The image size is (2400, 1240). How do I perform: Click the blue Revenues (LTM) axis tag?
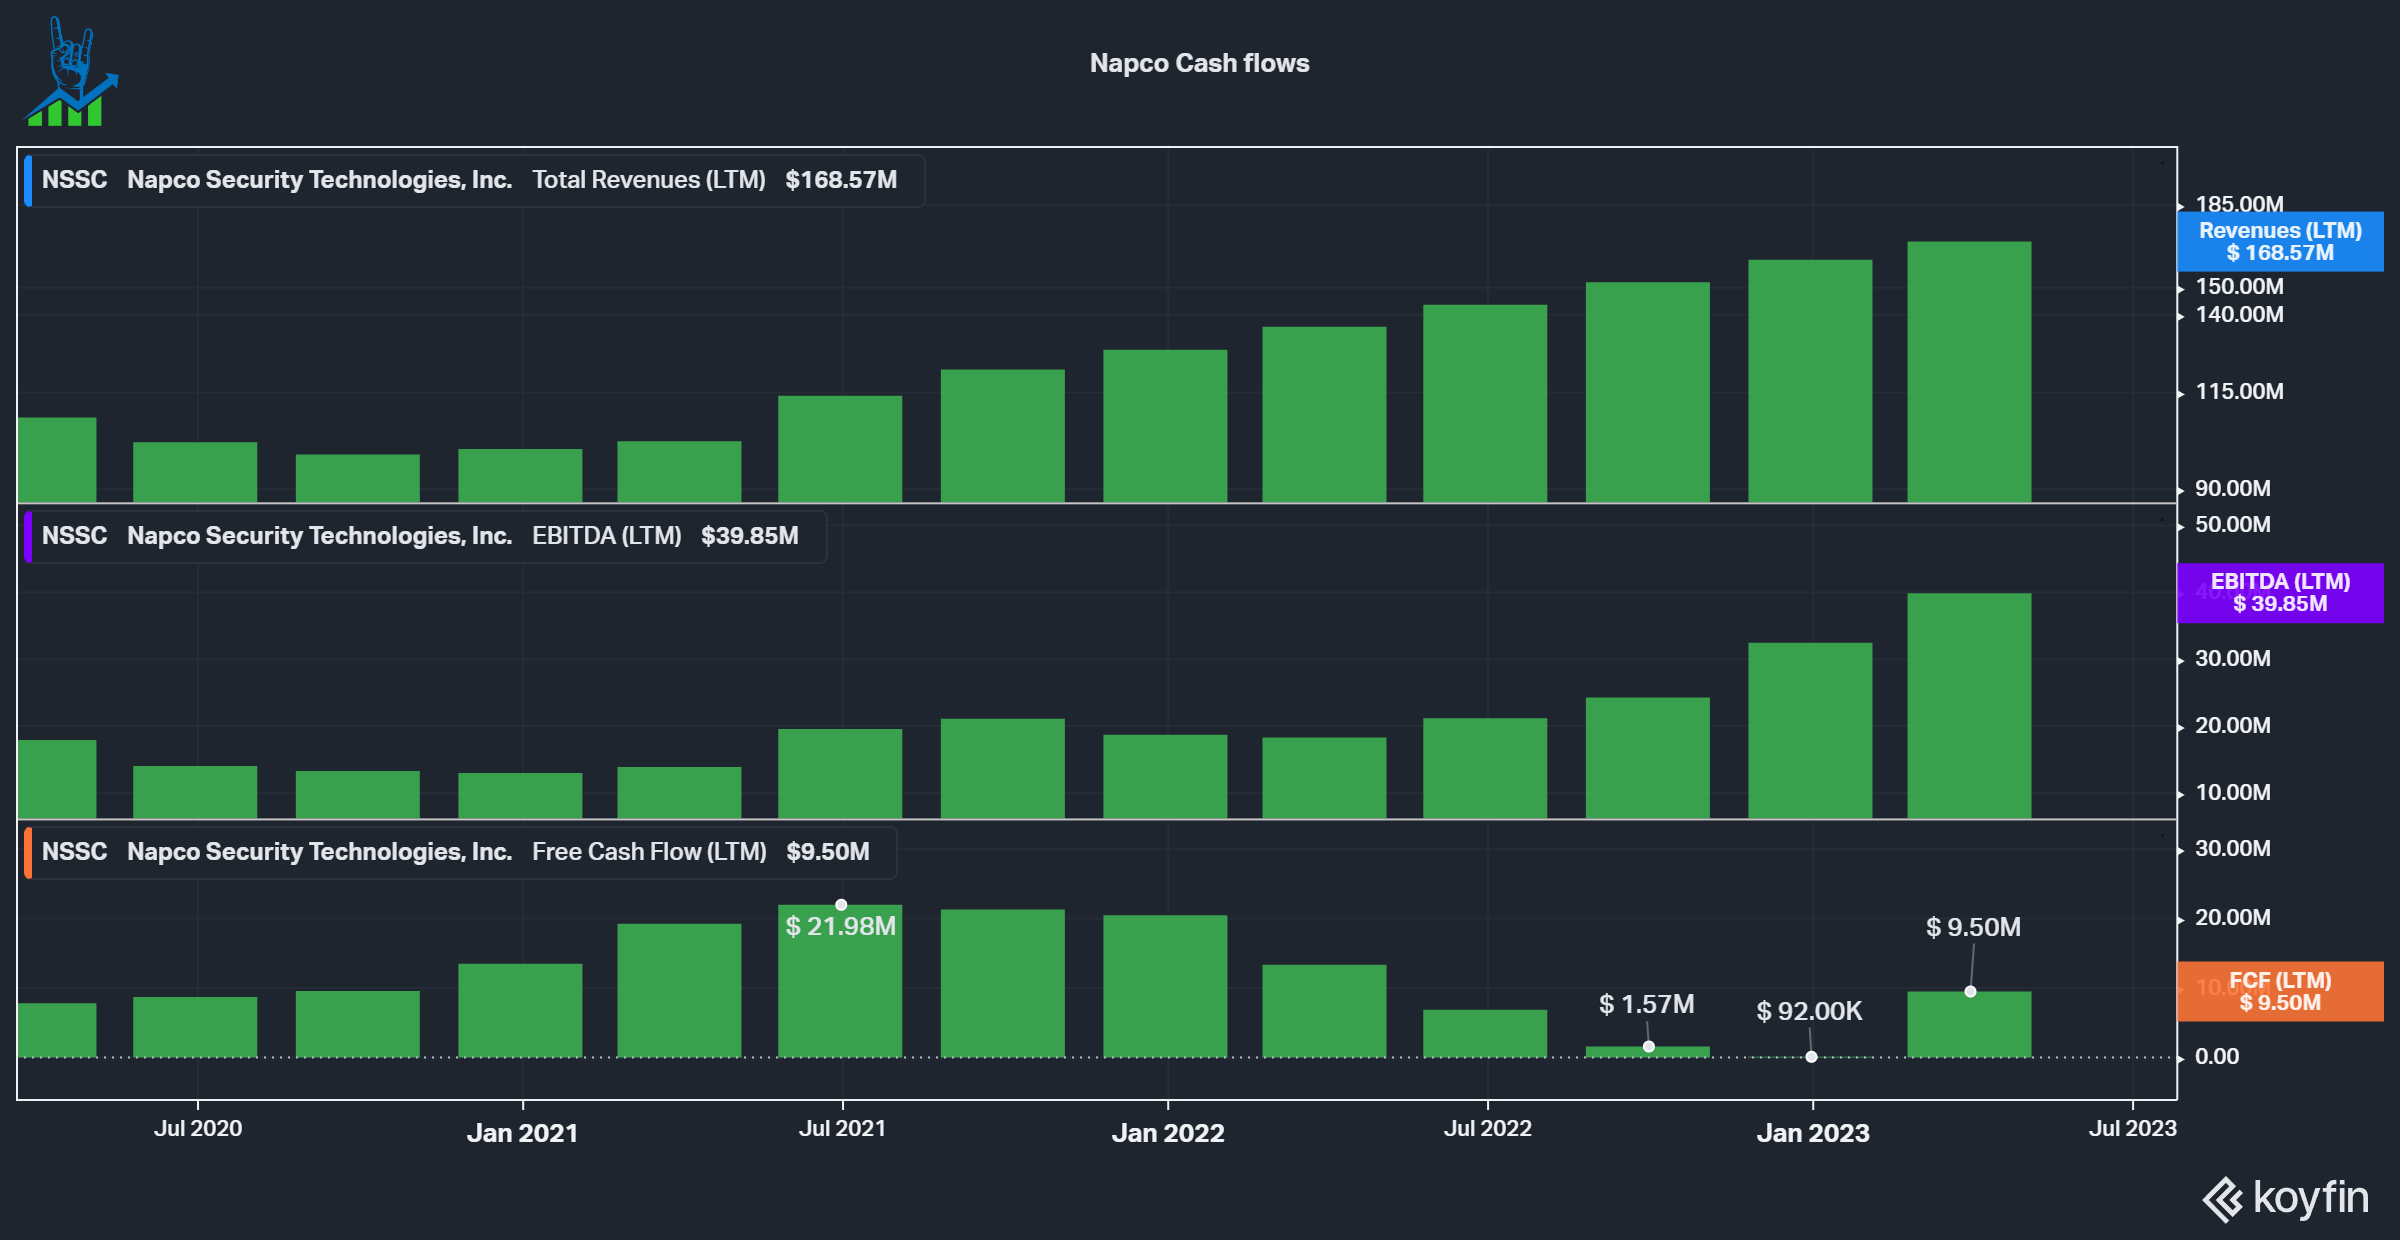[2280, 241]
